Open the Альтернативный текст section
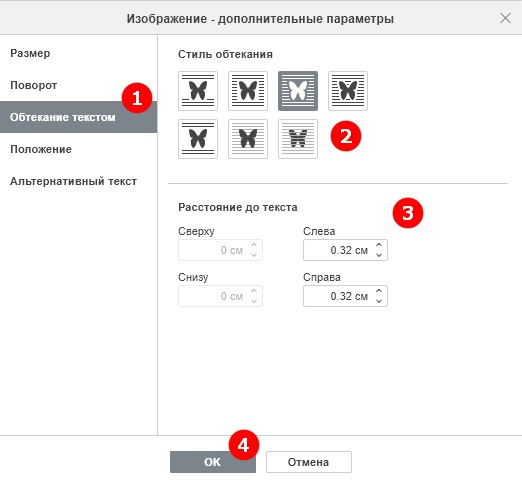522x483 pixels. point(78,181)
